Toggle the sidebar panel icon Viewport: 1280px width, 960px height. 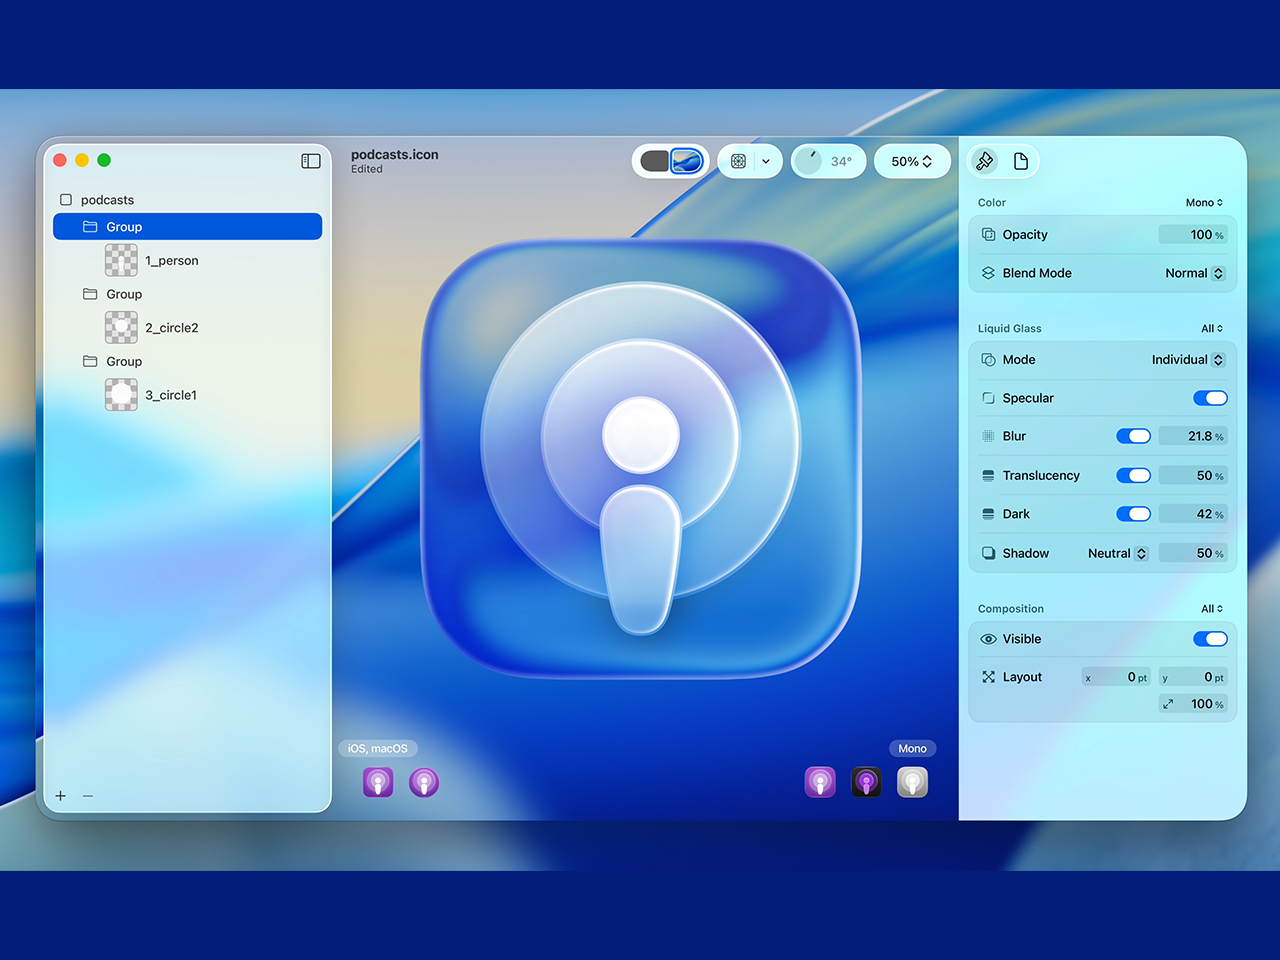click(x=311, y=161)
